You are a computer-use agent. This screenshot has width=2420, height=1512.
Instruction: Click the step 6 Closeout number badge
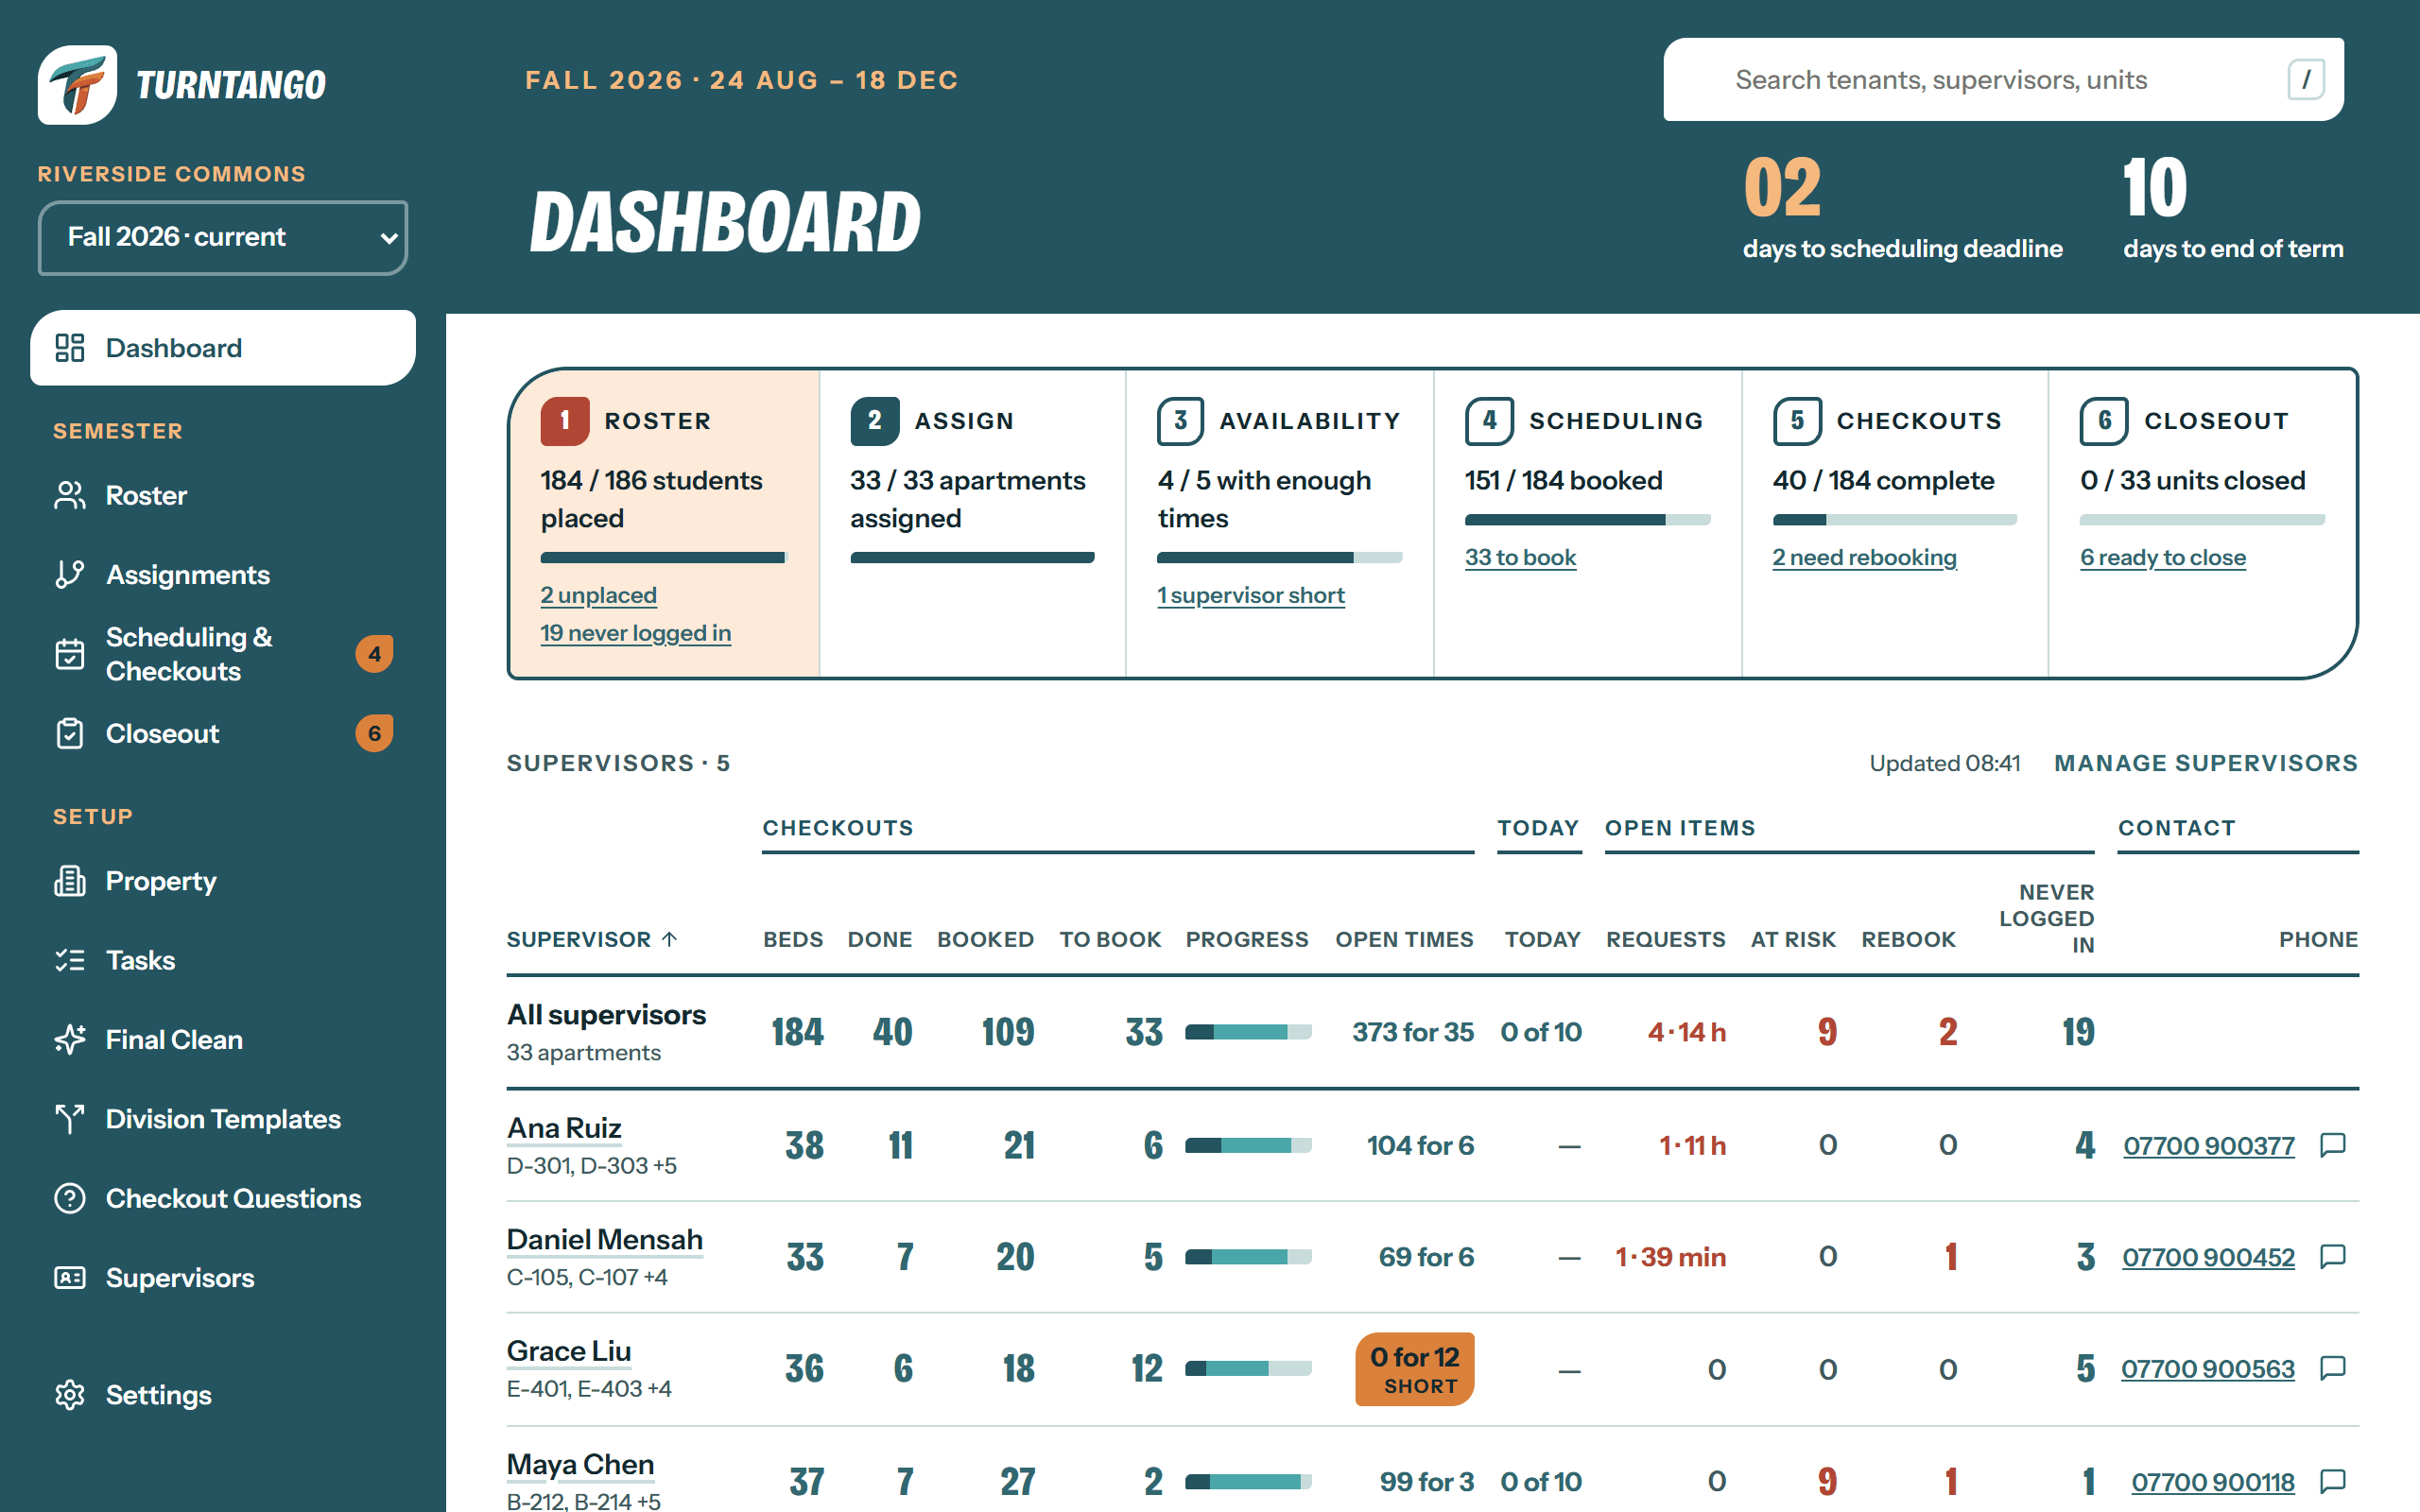2104,421
